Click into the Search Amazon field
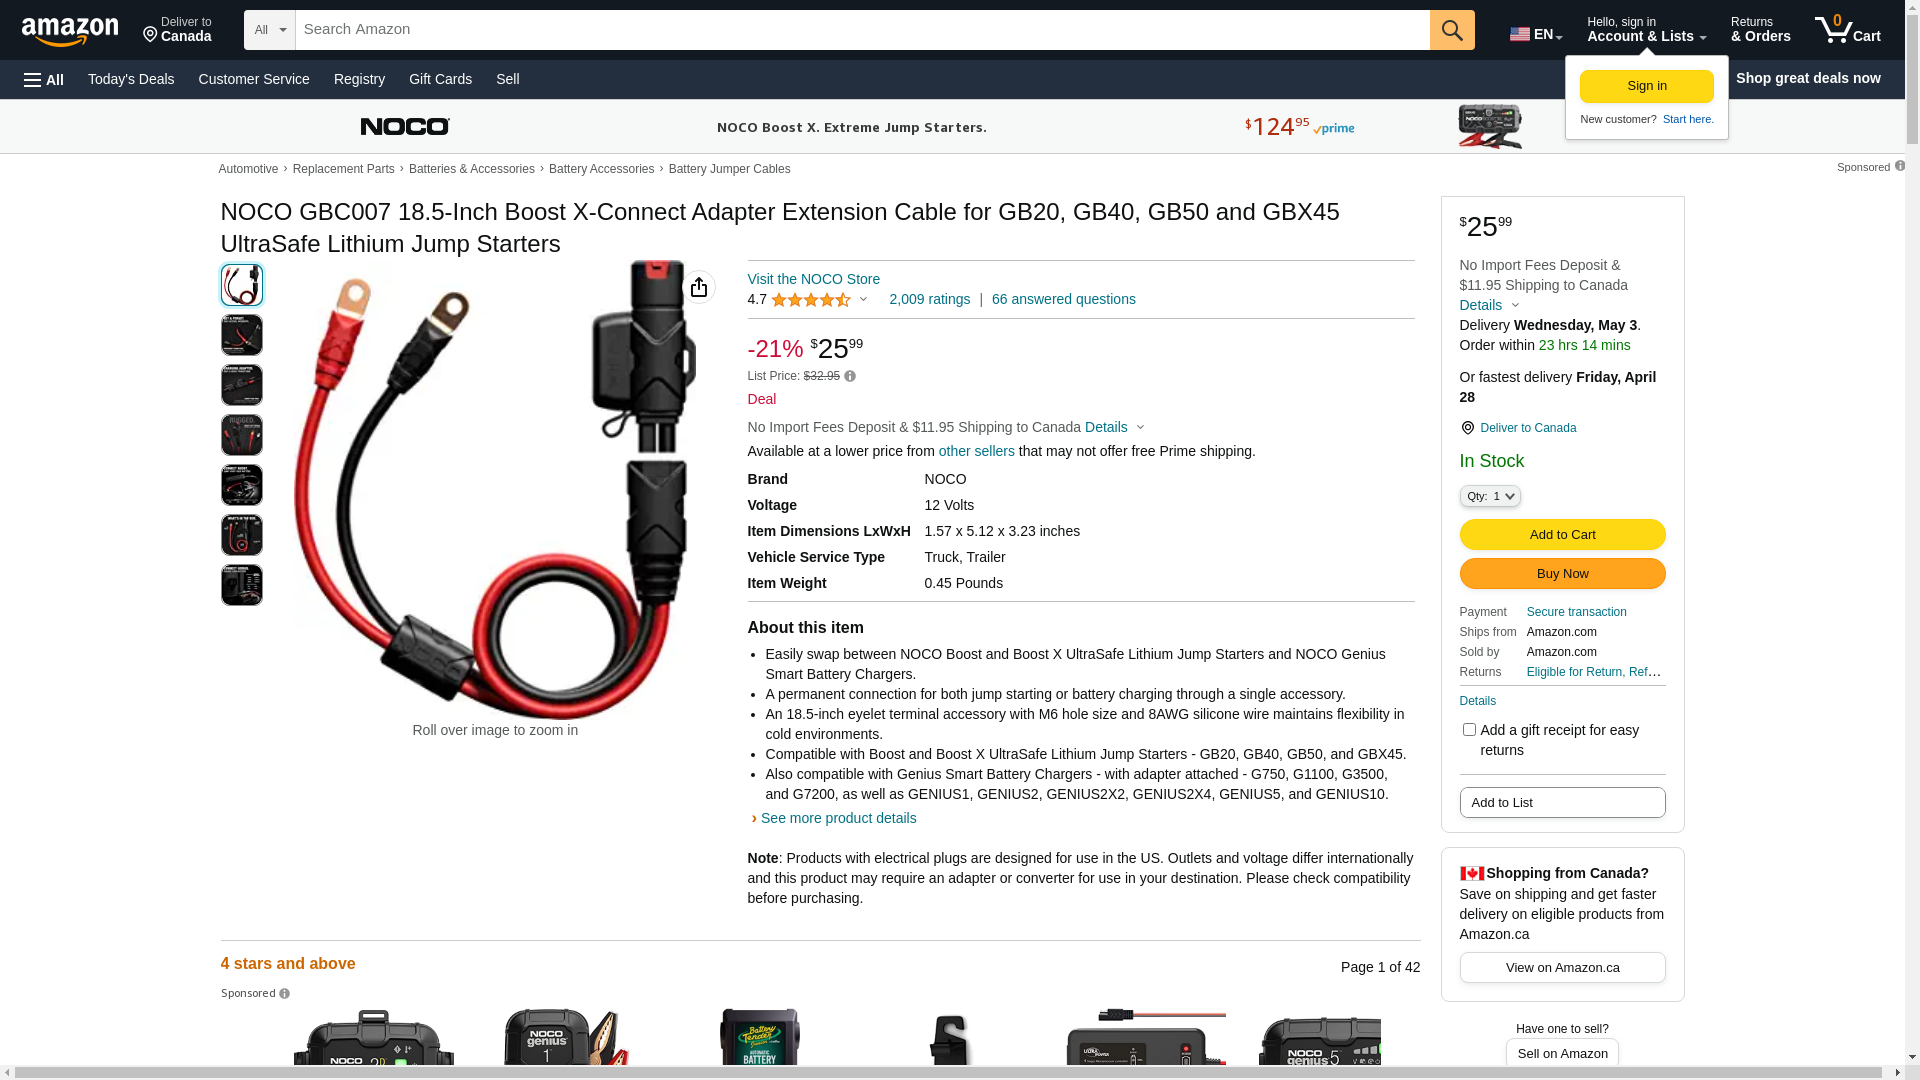1920x1080 pixels. (862, 30)
